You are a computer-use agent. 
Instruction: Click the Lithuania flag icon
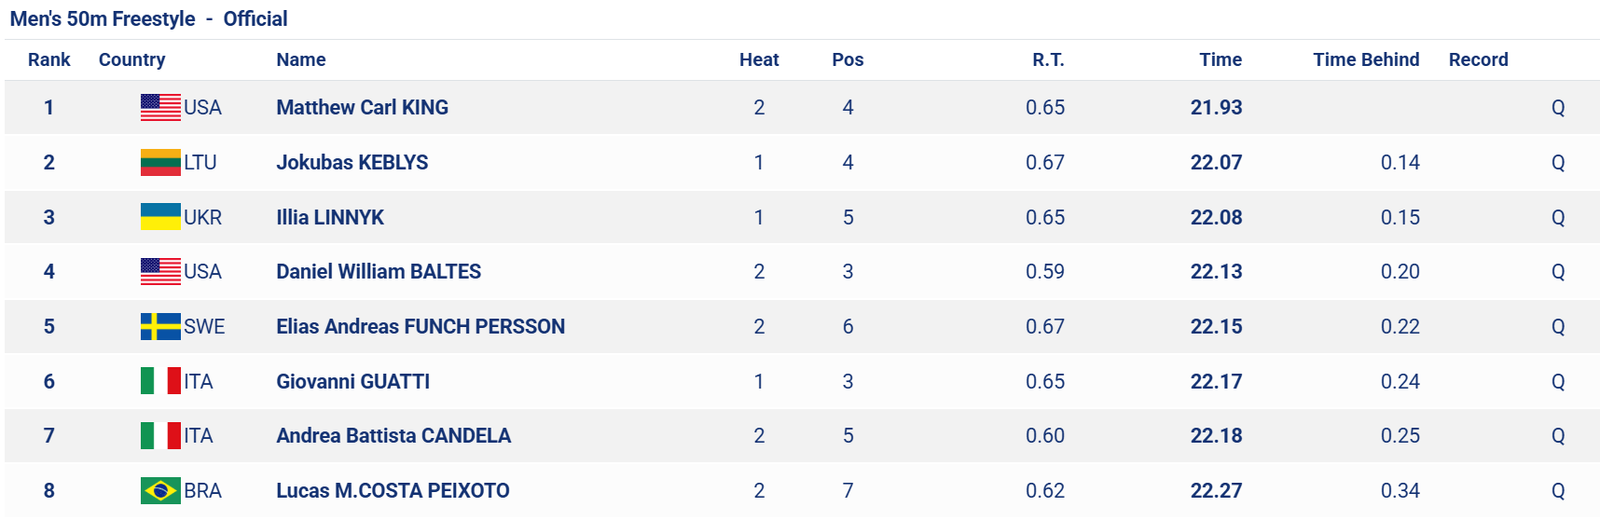[x=160, y=162]
